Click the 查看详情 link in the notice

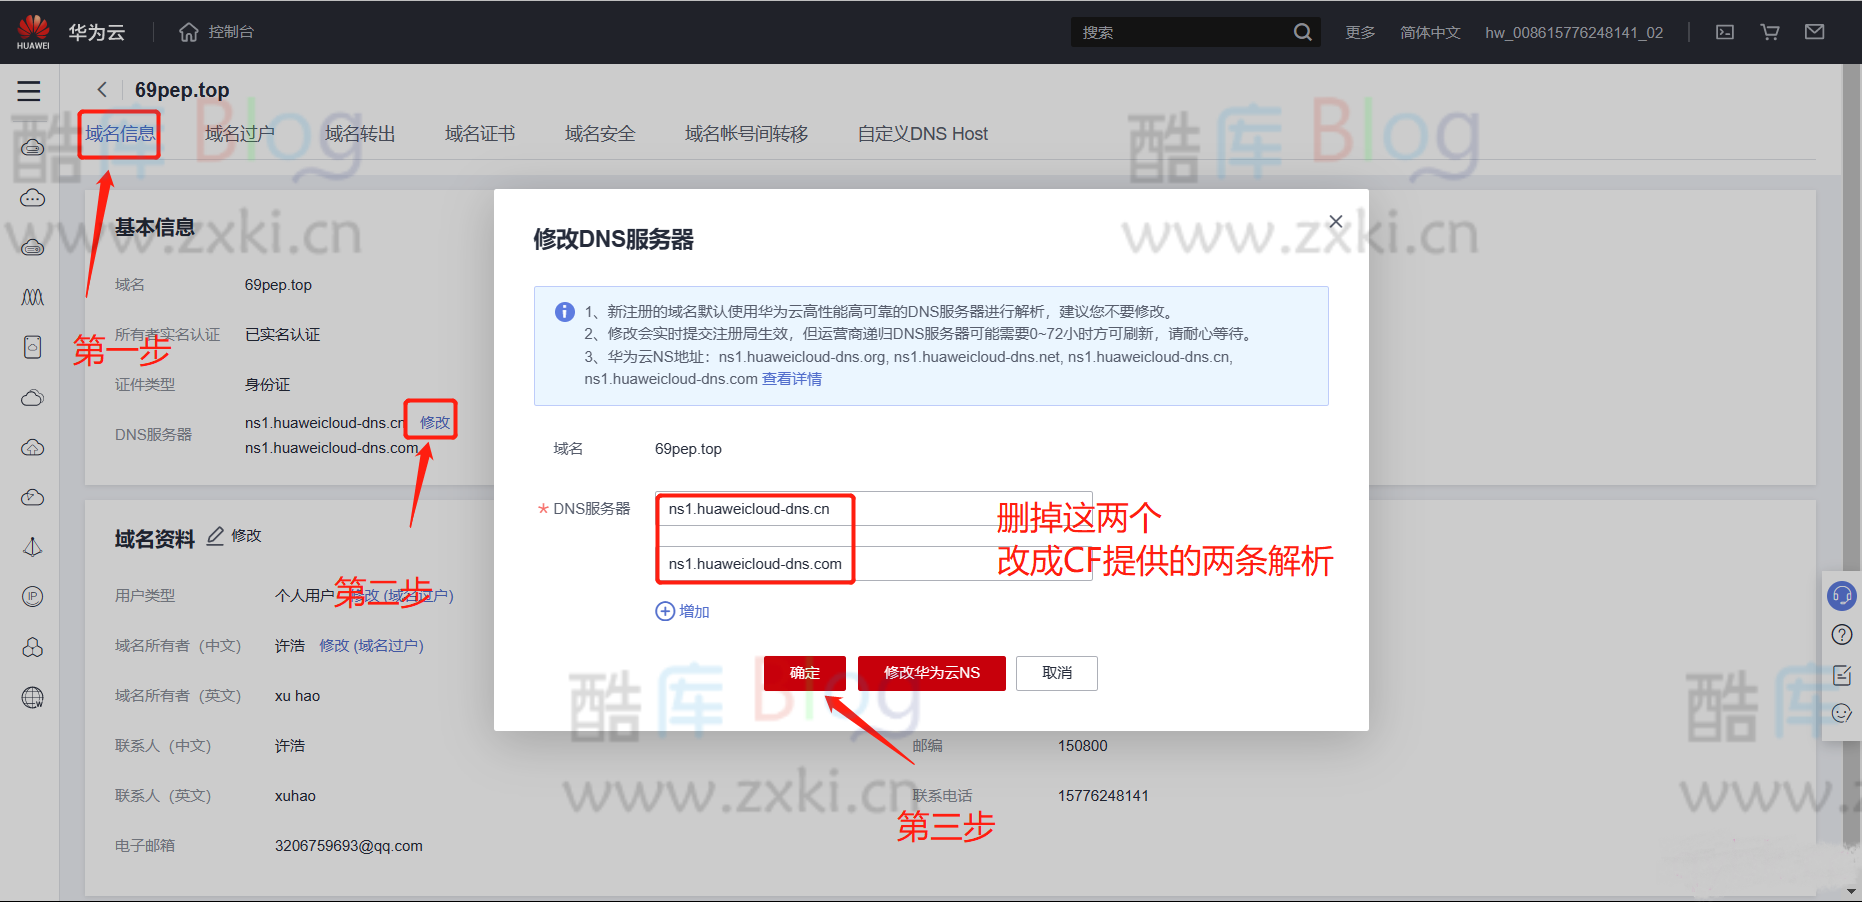[791, 378]
